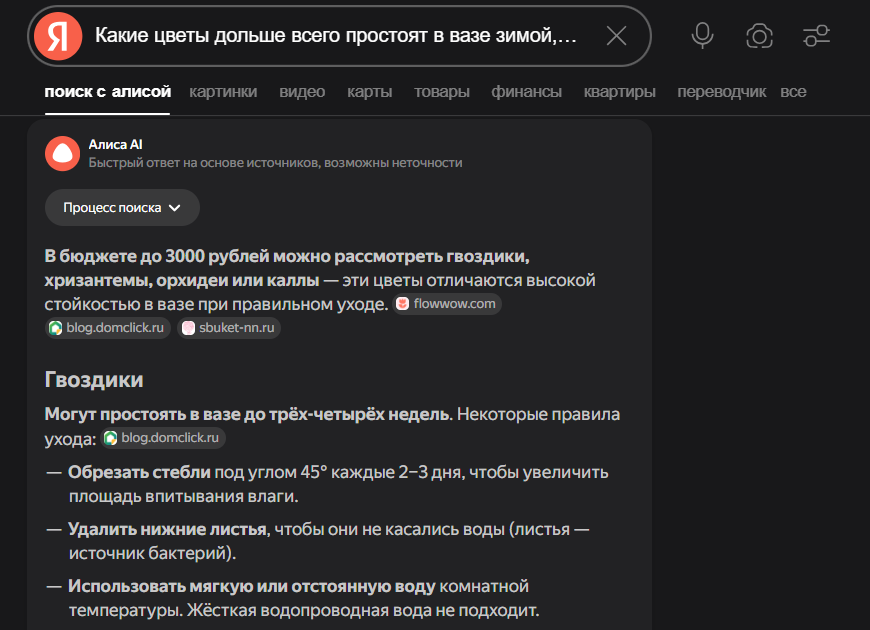Open the flowwow.com source link
The height and width of the screenshot is (630, 870).
(x=455, y=304)
